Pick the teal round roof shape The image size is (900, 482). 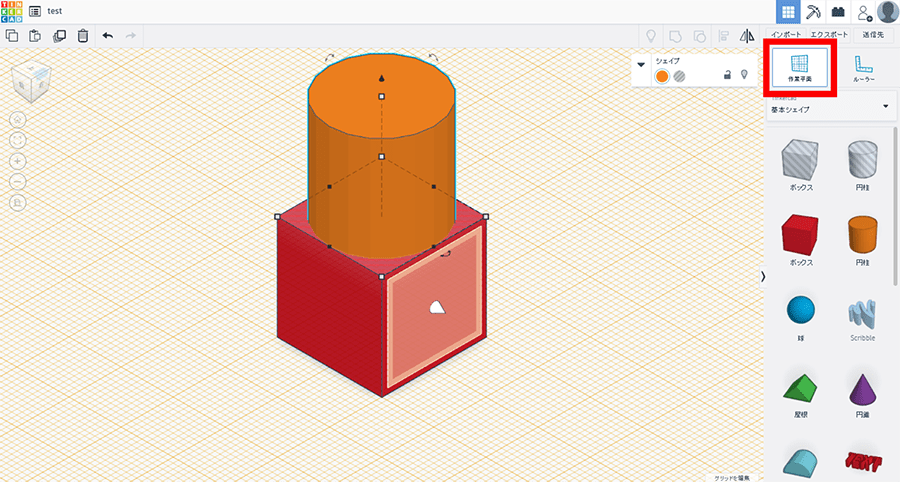pos(802,463)
